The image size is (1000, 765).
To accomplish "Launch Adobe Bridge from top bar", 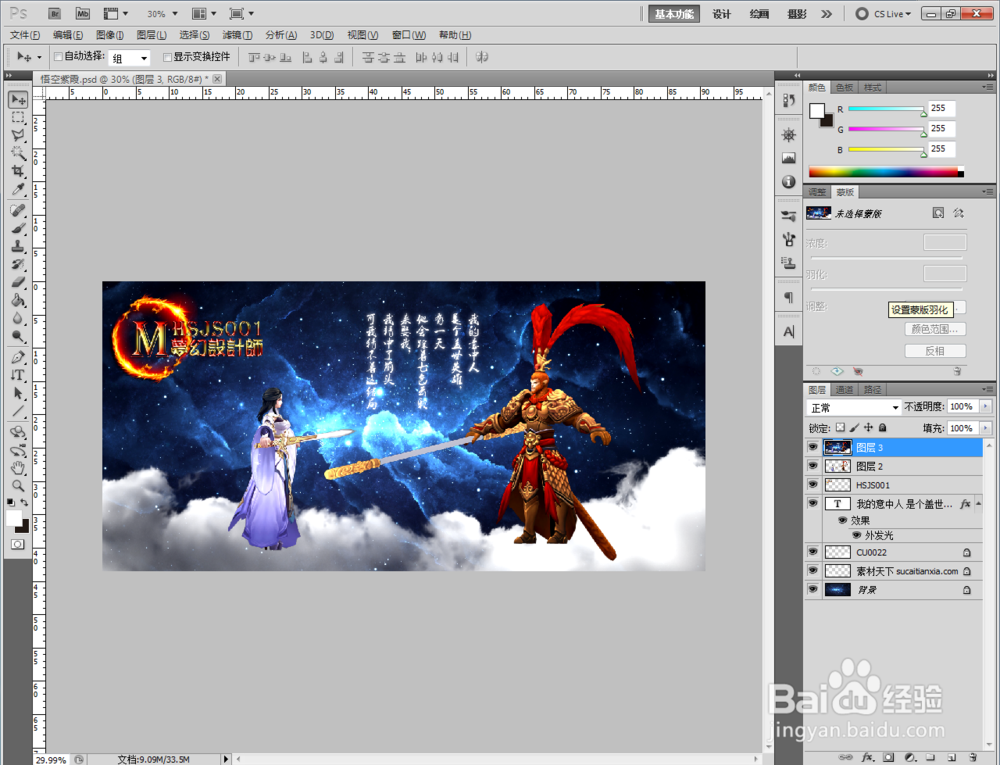I will [55, 13].
